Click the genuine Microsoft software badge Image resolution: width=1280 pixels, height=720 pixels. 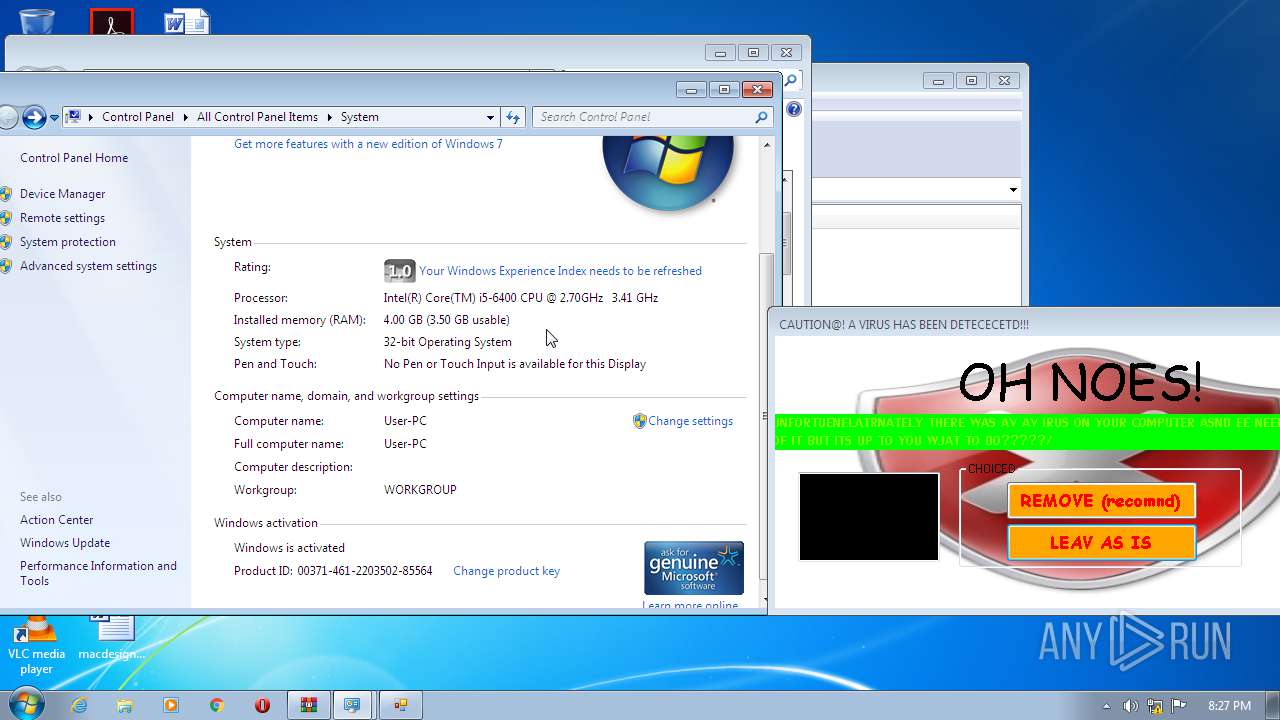tap(694, 568)
